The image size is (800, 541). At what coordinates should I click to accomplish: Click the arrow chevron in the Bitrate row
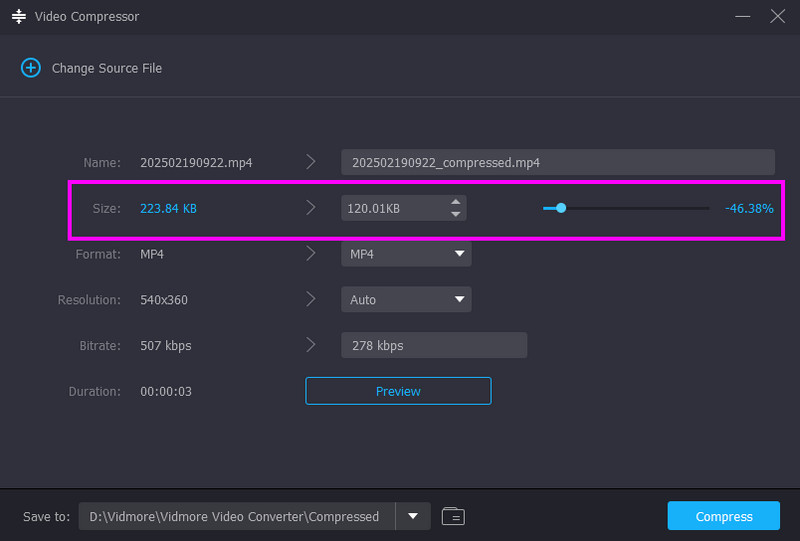pos(311,345)
